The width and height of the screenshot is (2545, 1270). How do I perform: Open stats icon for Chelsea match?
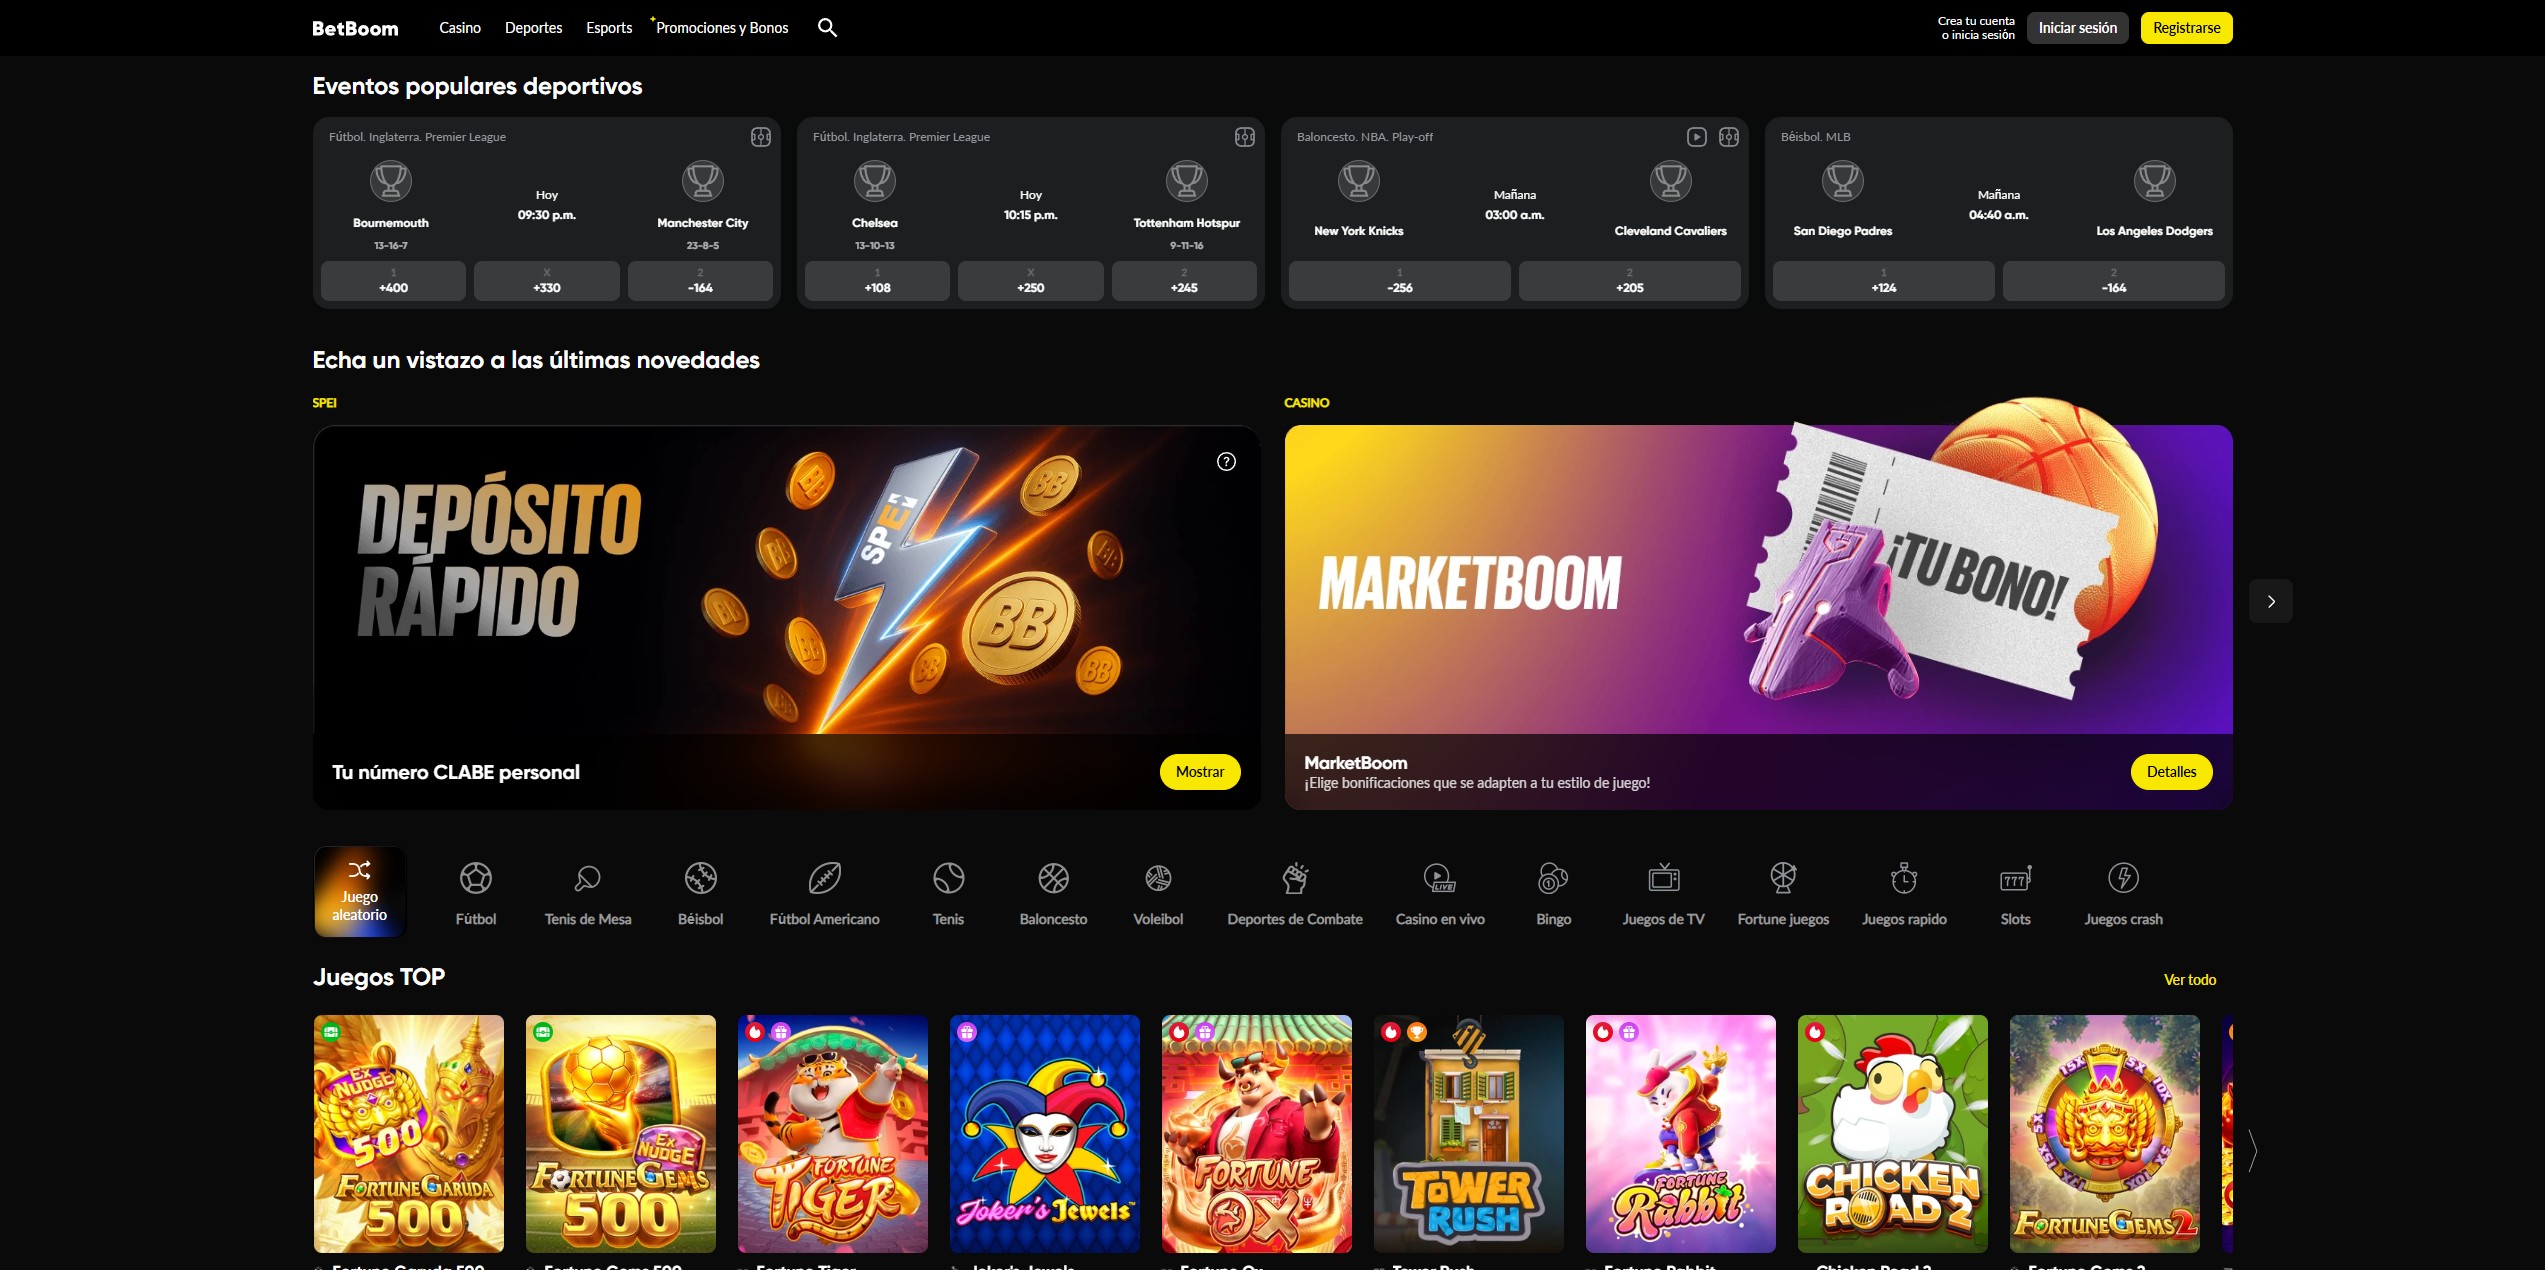pos(1245,137)
